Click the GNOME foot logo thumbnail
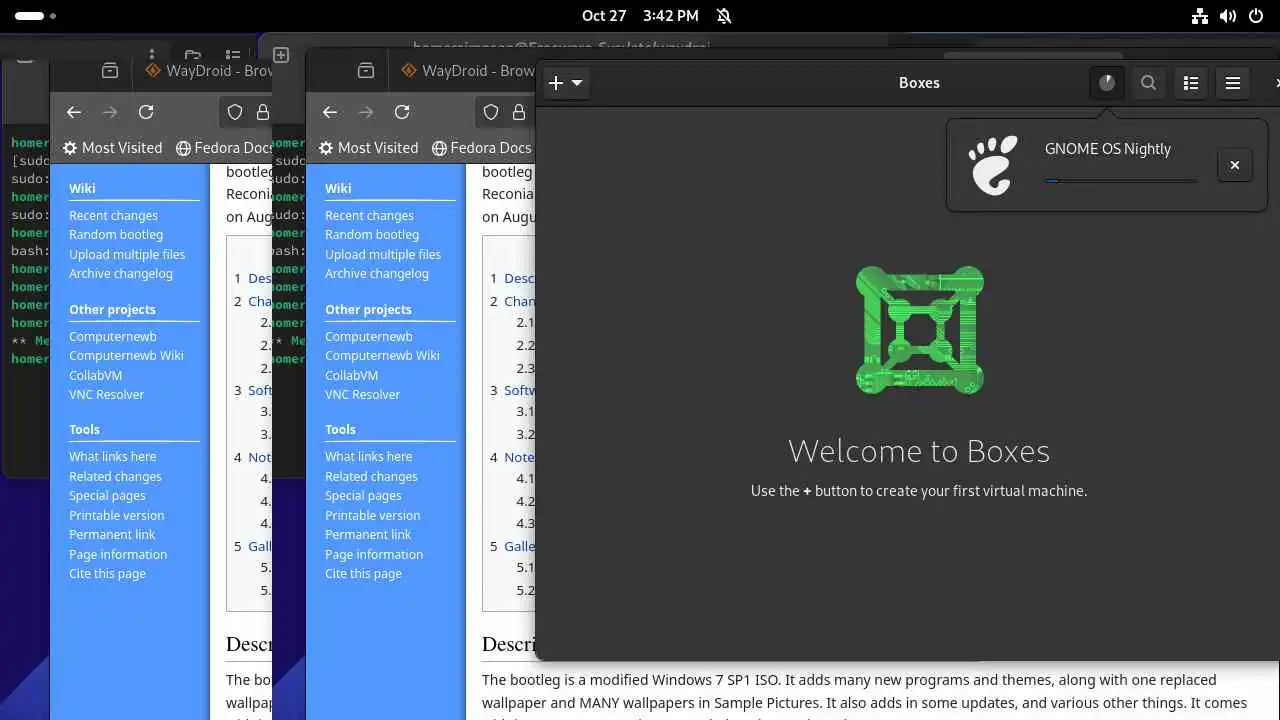This screenshot has height=720, width=1280. [993, 165]
